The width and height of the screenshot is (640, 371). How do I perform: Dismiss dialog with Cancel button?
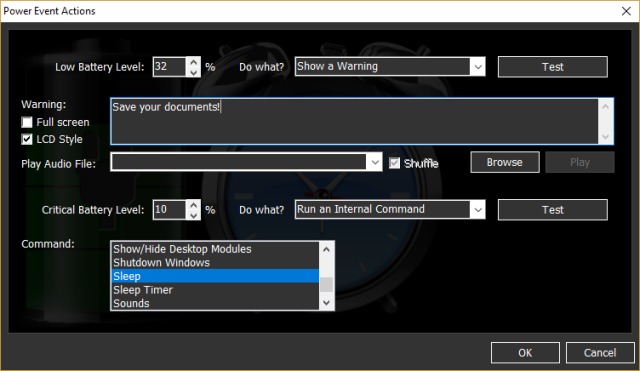point(600,353)
